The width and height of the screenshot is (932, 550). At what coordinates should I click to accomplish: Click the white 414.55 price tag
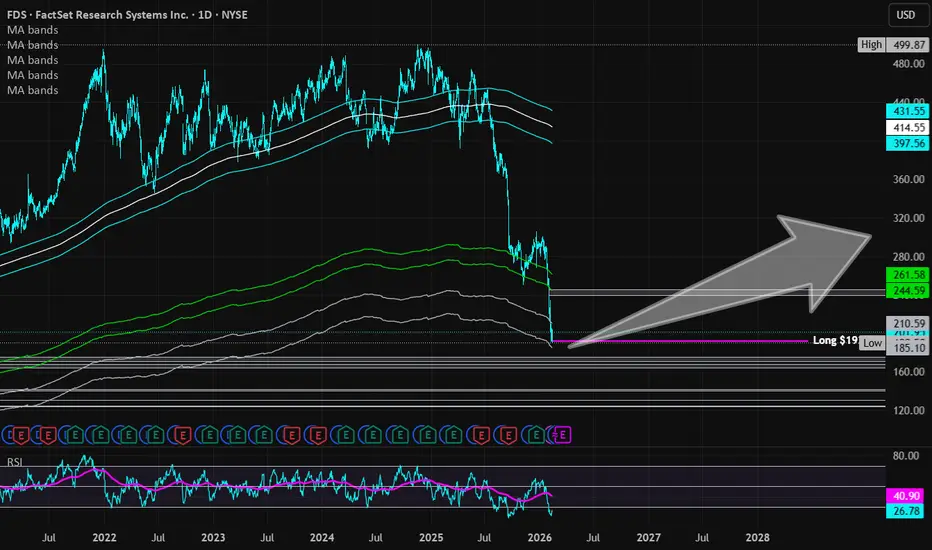click(904, 128)
